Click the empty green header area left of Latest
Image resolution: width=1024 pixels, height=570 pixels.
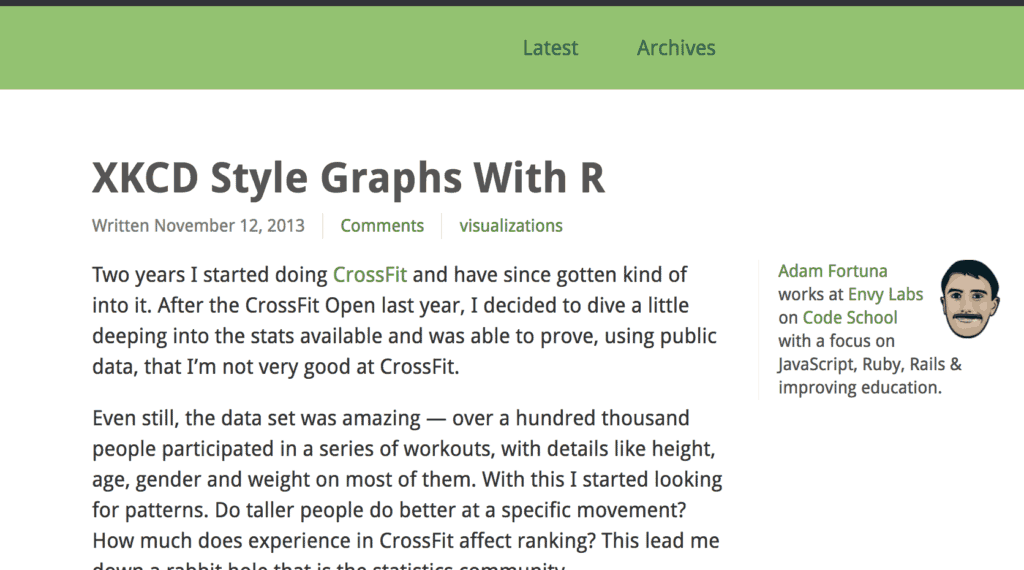tap(250, 48)
